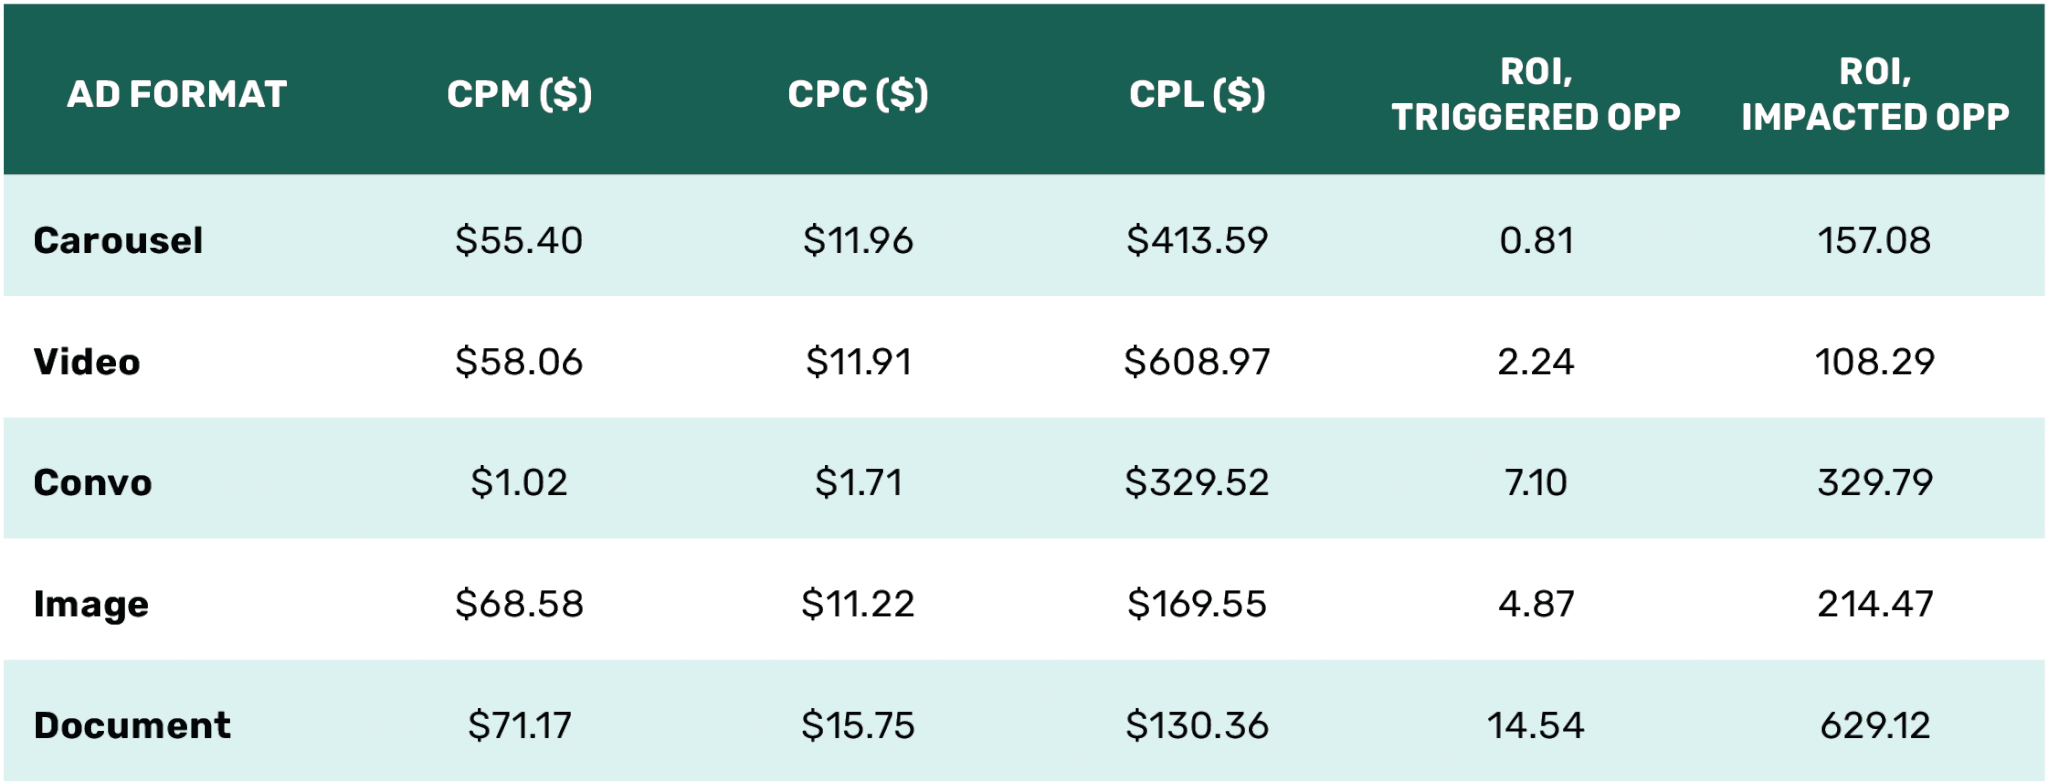Click the 0.81 Carousel triggered ROI
Image resolution: width=2048 pixels, height=782 pixels.
pyautogui.click(x=1536, y=240)
